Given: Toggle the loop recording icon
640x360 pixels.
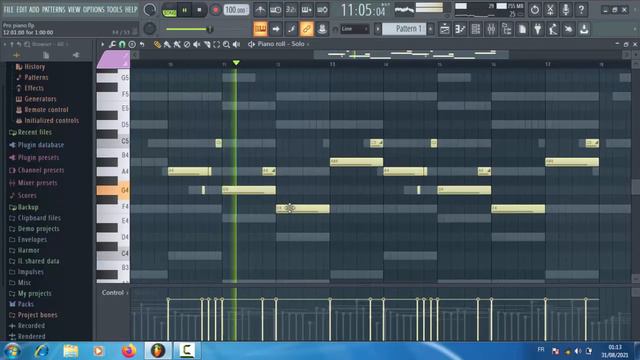Looking at the screenshot, I should [x=322, y=10].
